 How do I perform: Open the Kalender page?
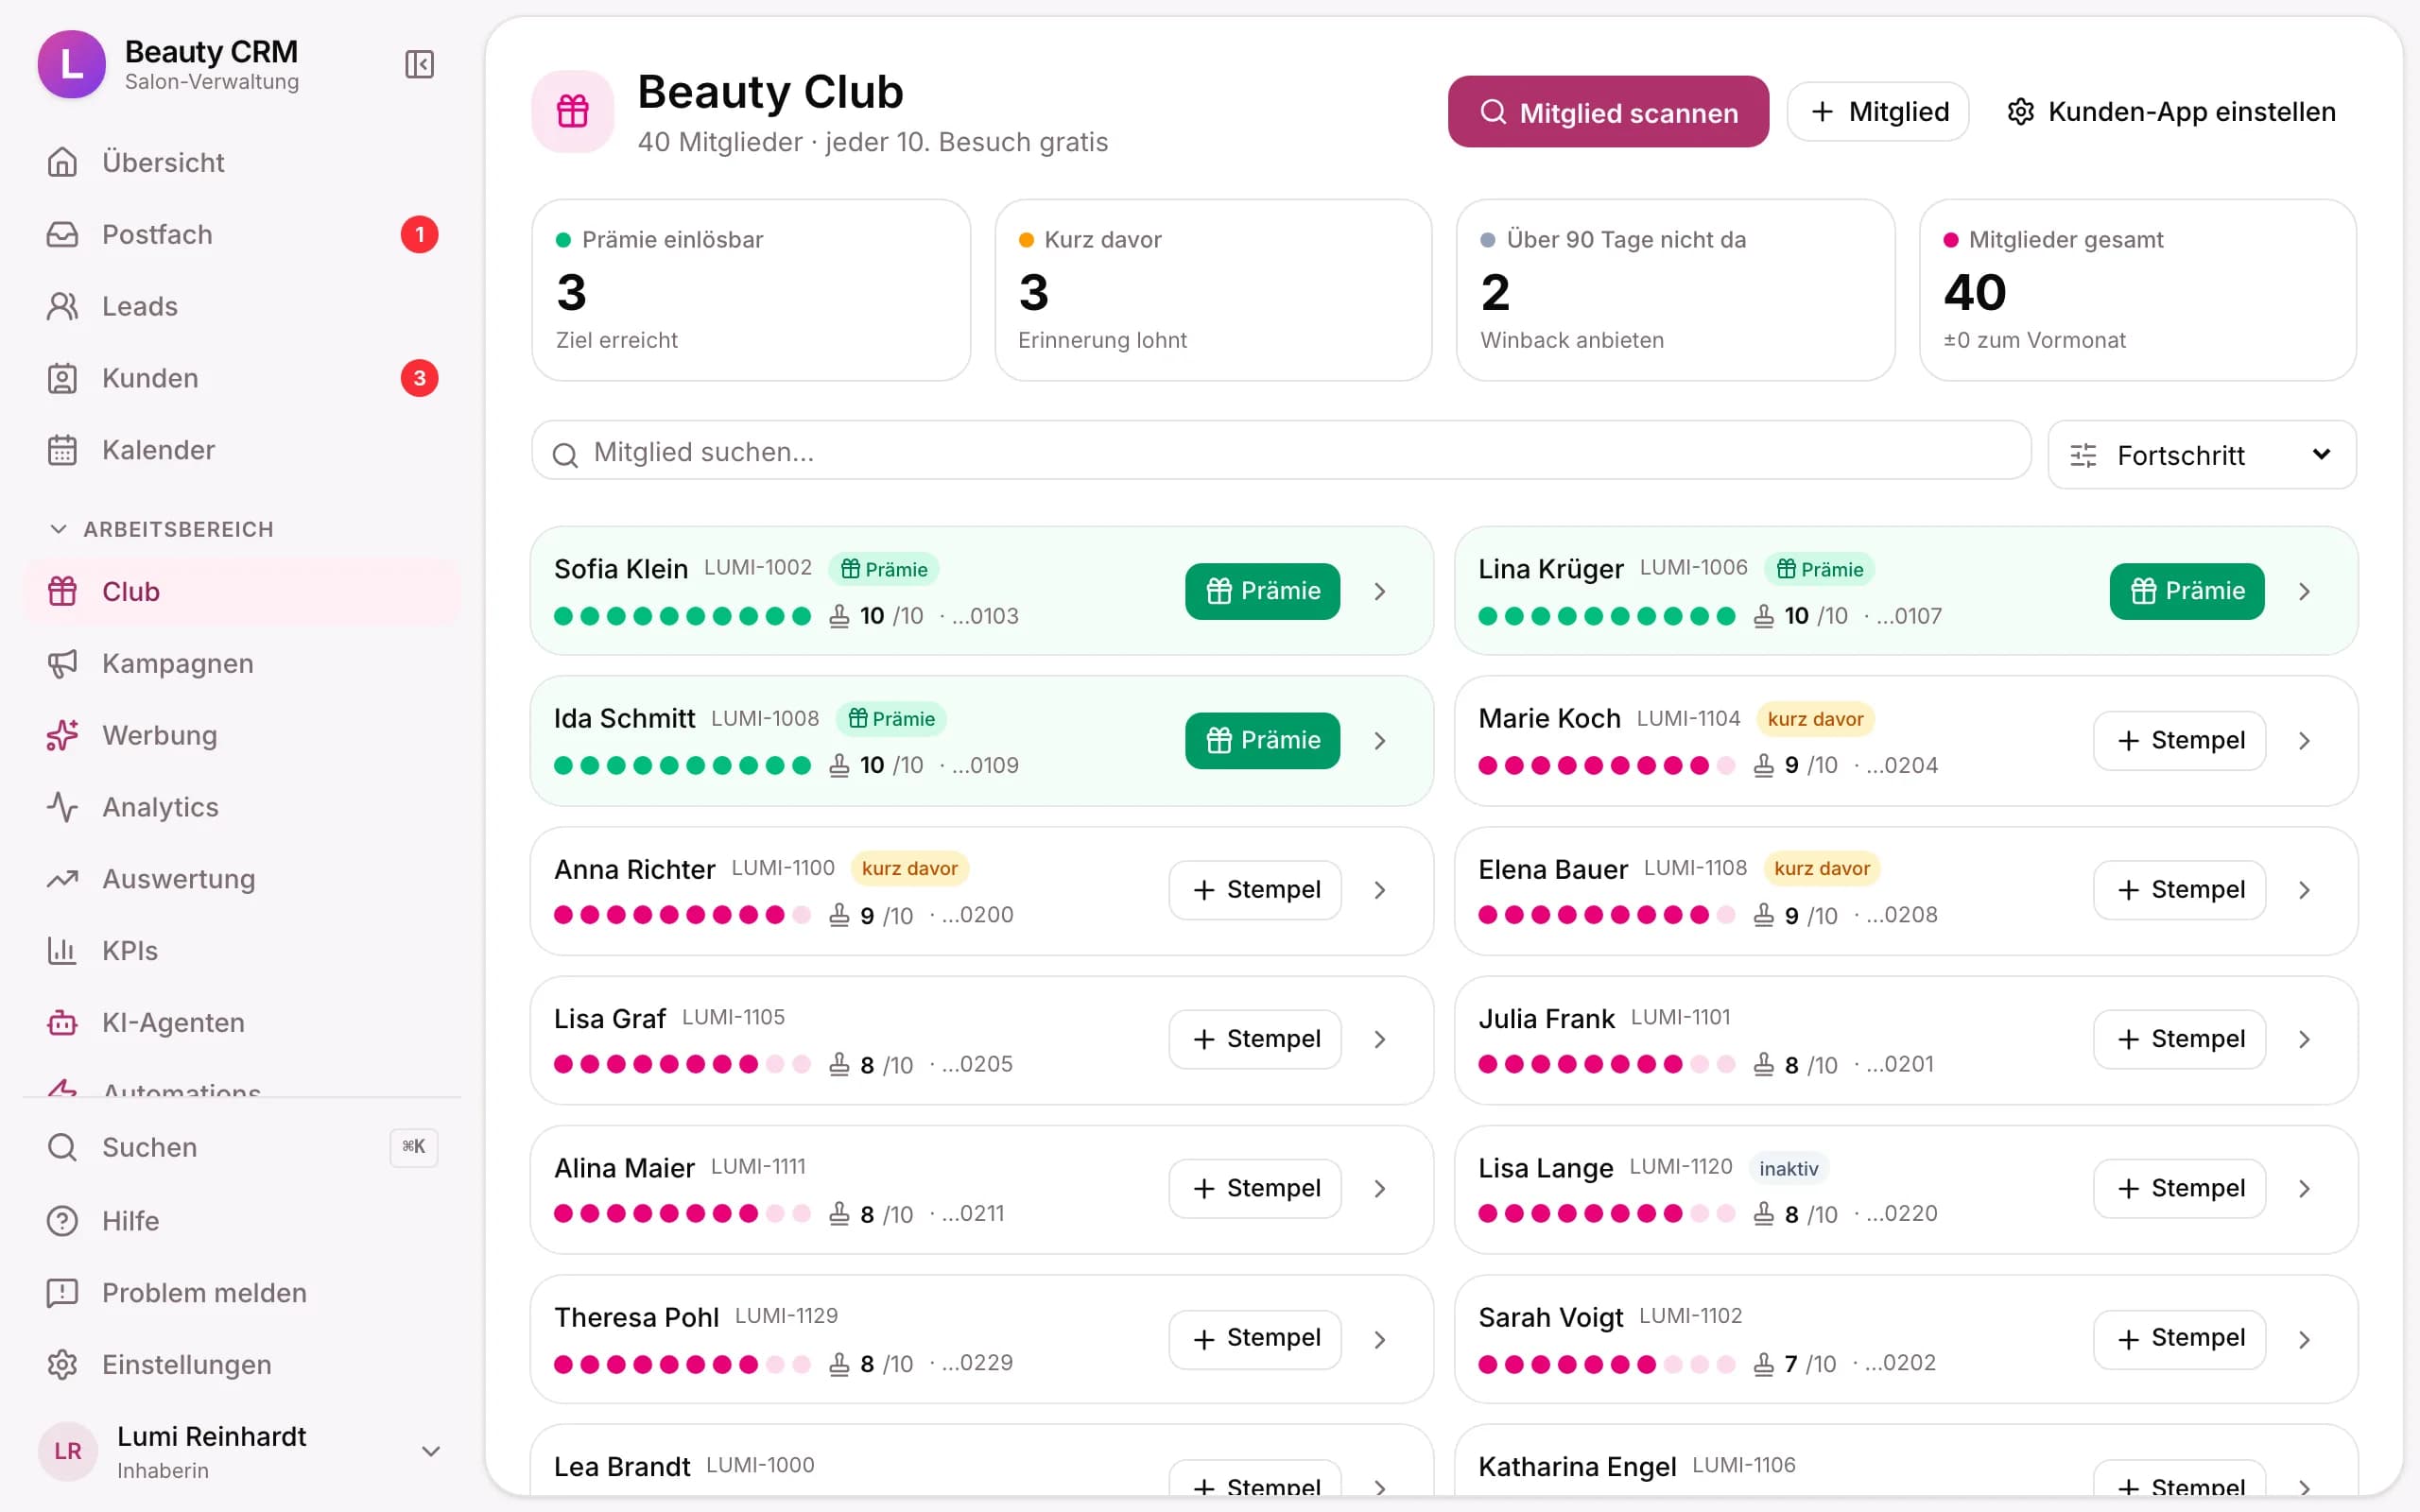click(x=241, y=450)
